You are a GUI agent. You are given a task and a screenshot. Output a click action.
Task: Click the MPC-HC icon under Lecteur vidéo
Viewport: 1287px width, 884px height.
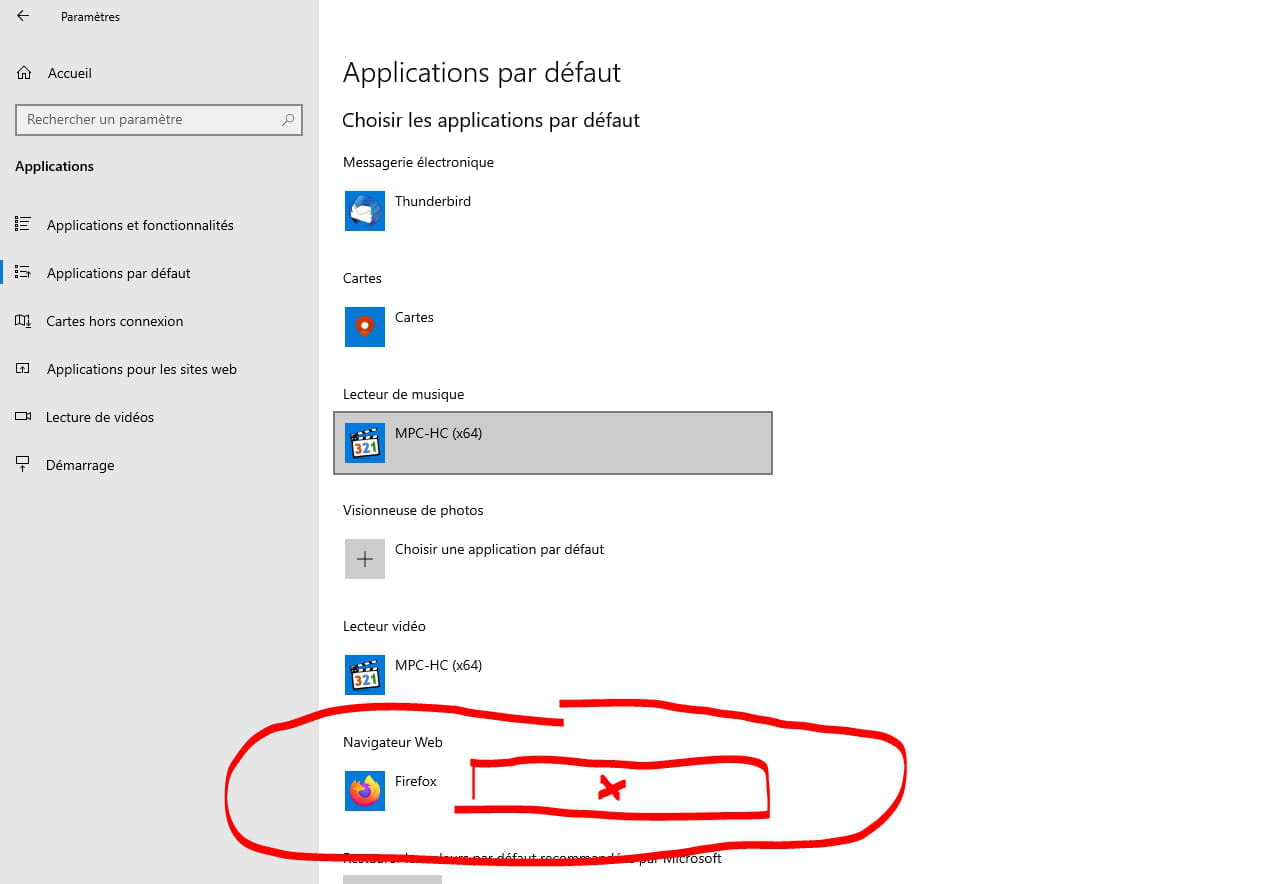pyautogui.click(x=365, y=675)
